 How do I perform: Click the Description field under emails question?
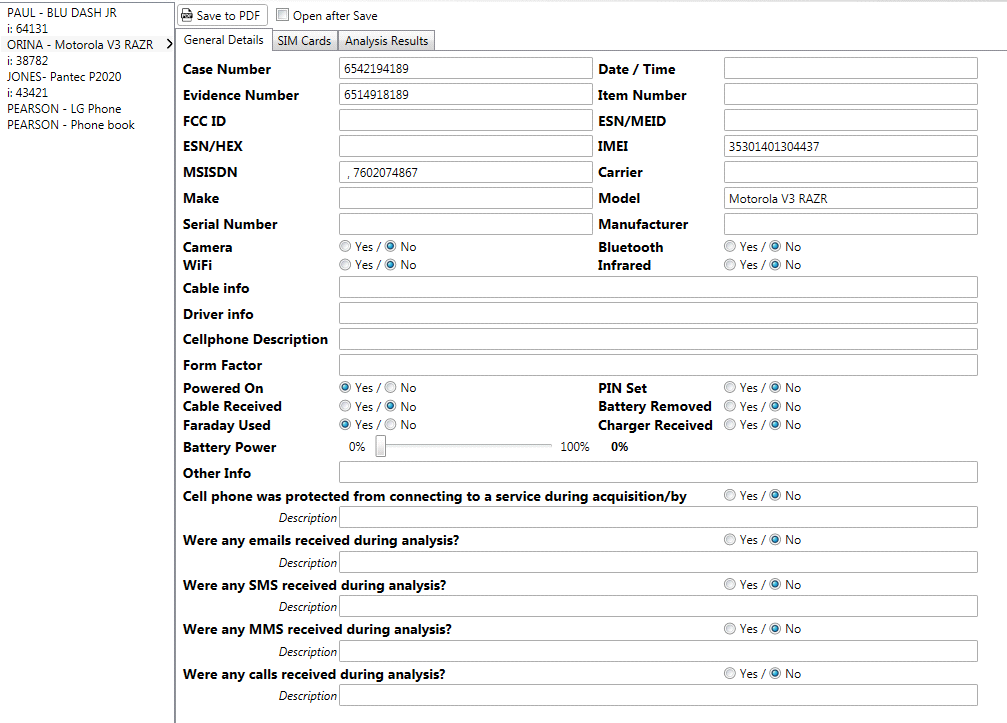[658, 562]
